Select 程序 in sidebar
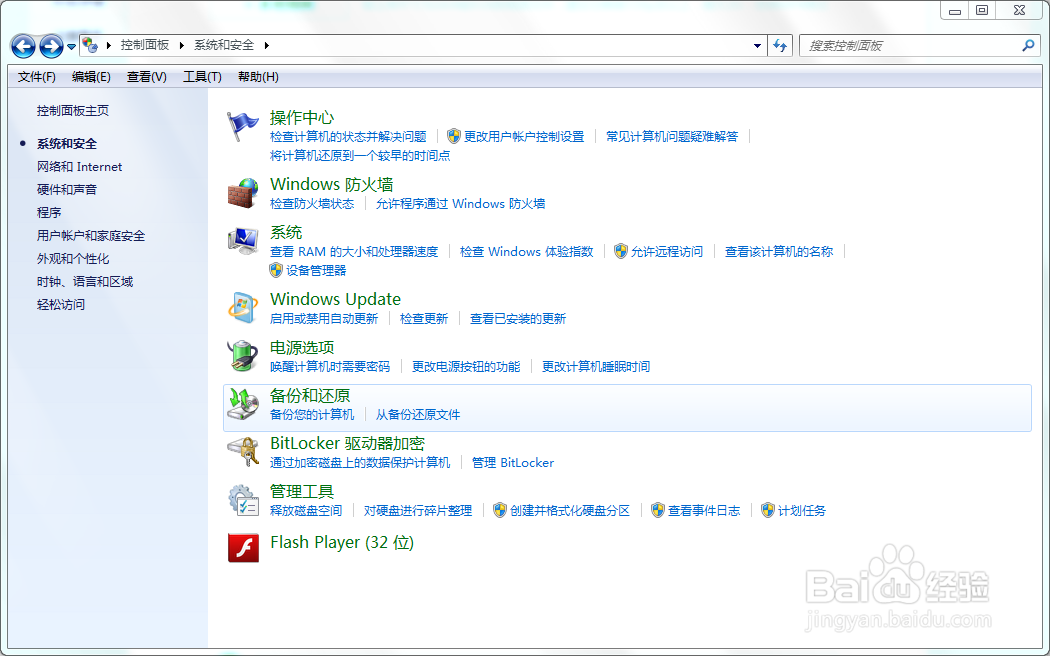 pos(49,212)
